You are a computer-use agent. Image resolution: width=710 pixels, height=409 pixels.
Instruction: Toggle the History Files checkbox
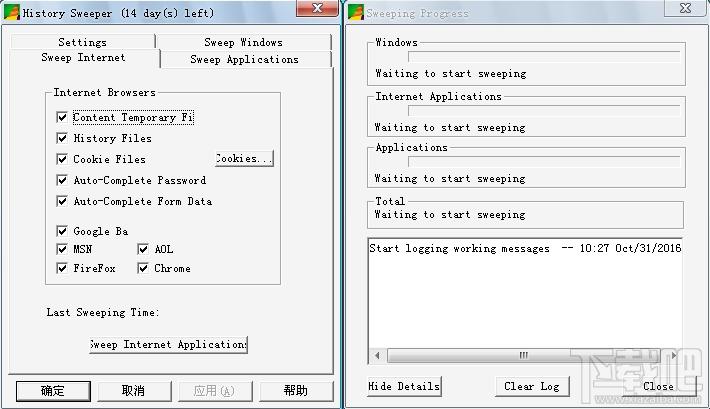[62, 138]
